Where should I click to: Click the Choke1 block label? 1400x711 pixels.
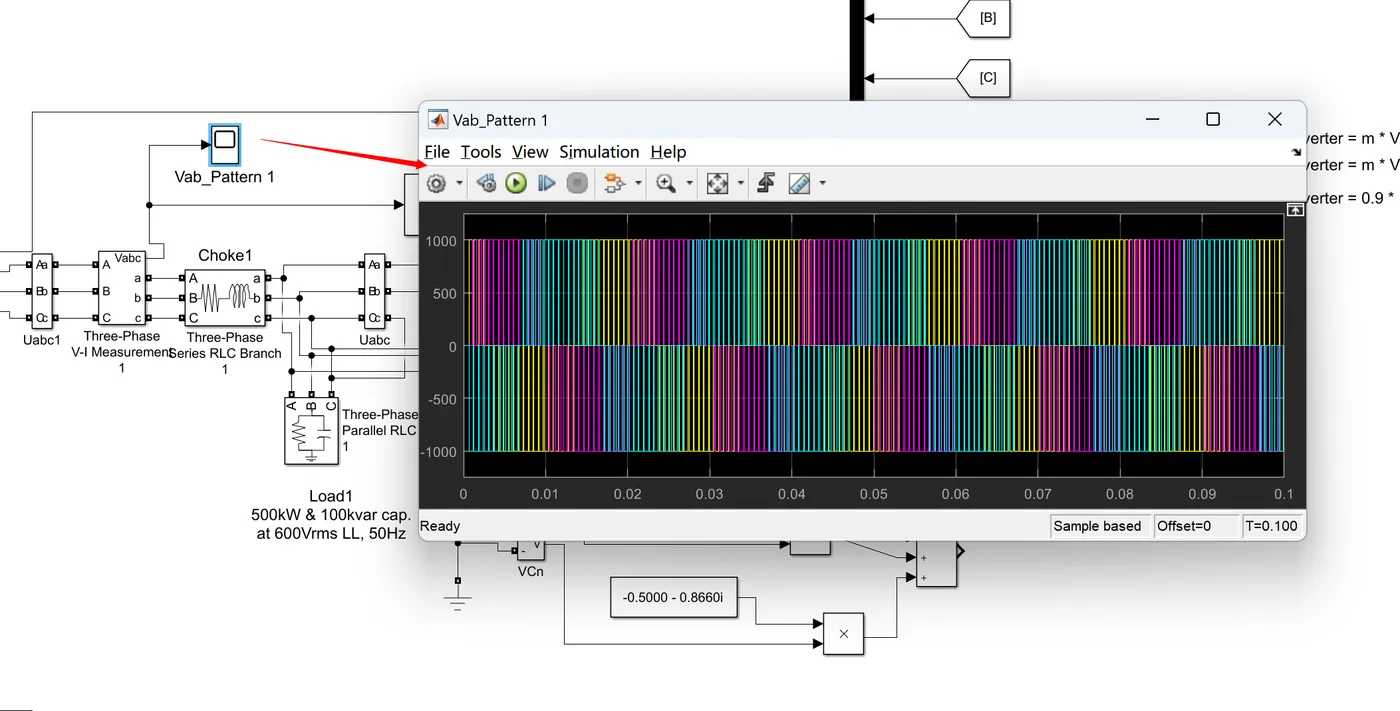[x=224, y=256]
